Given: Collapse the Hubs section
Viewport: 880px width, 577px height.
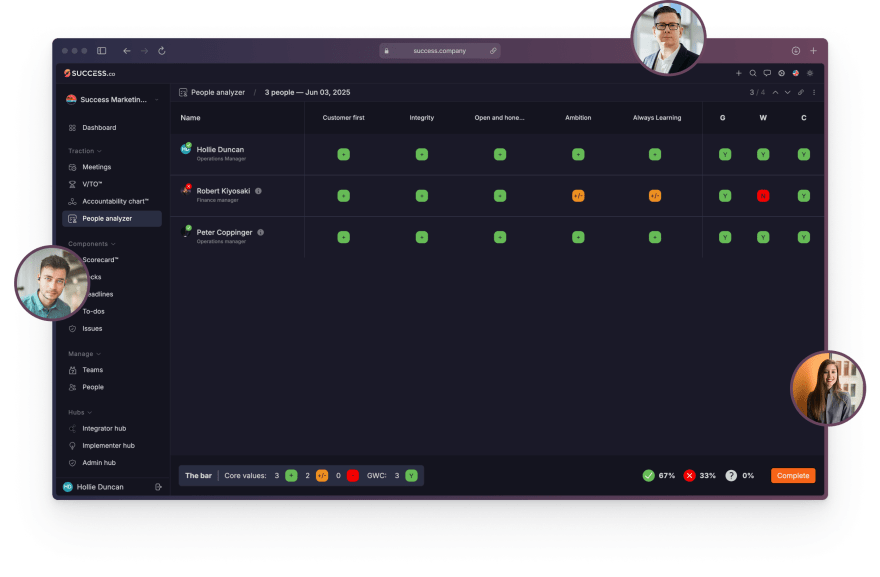Looking at the screenshot, I should 80,413.
